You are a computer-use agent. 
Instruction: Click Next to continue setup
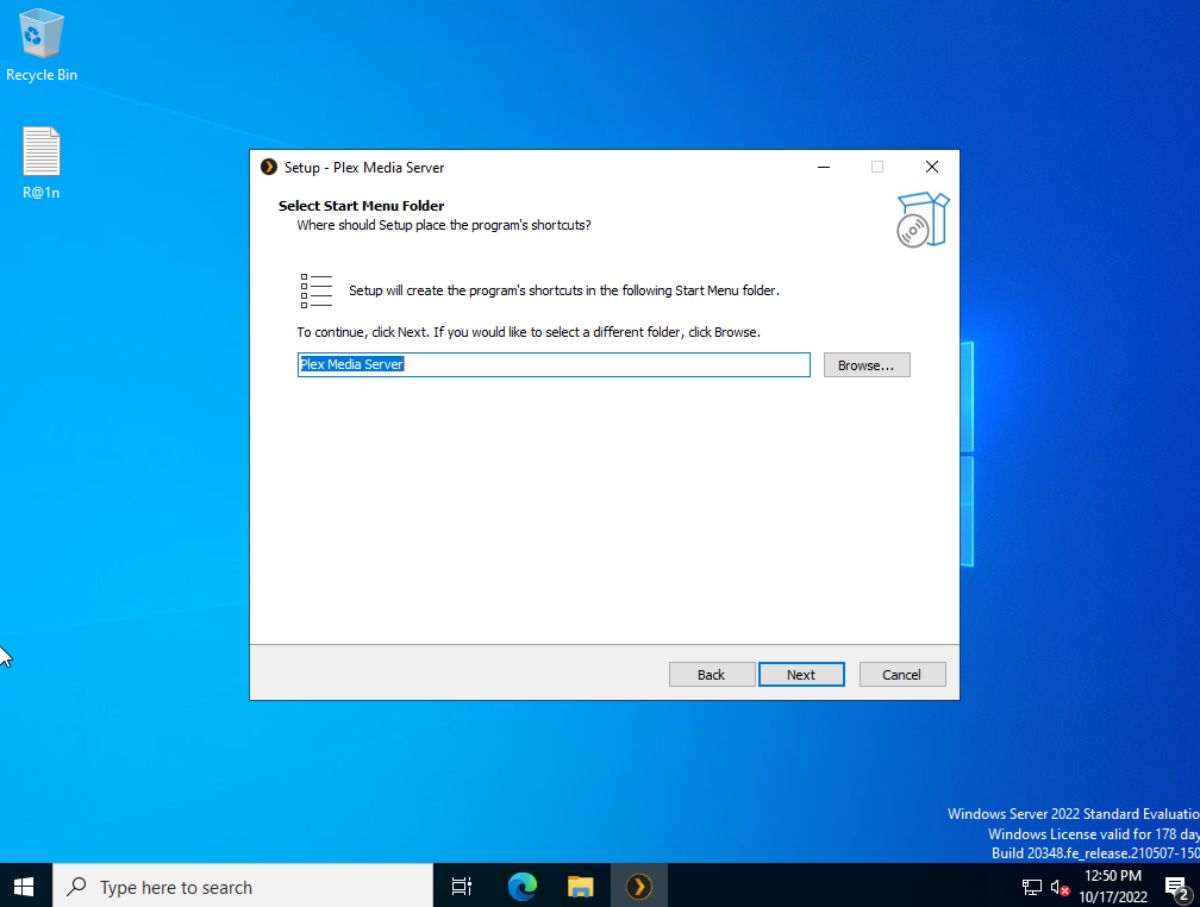pyautogui.click(x=801, y=674)
